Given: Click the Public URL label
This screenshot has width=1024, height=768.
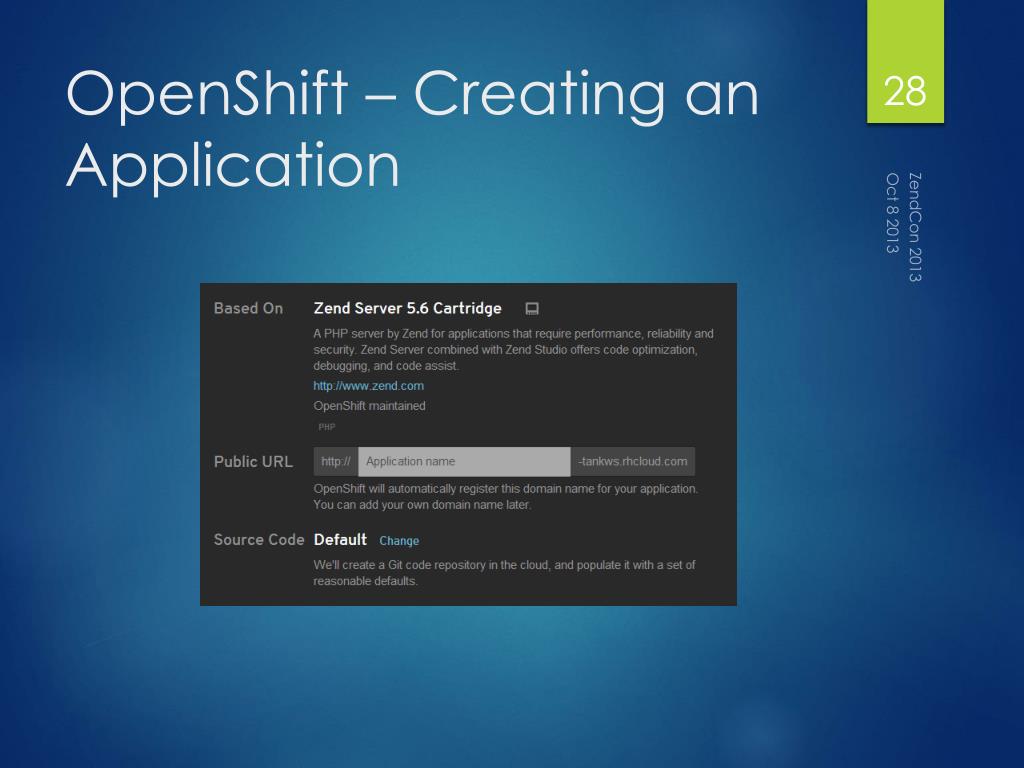Looking at the screenshot, I should pyautogui.click(x=253, y=462).
